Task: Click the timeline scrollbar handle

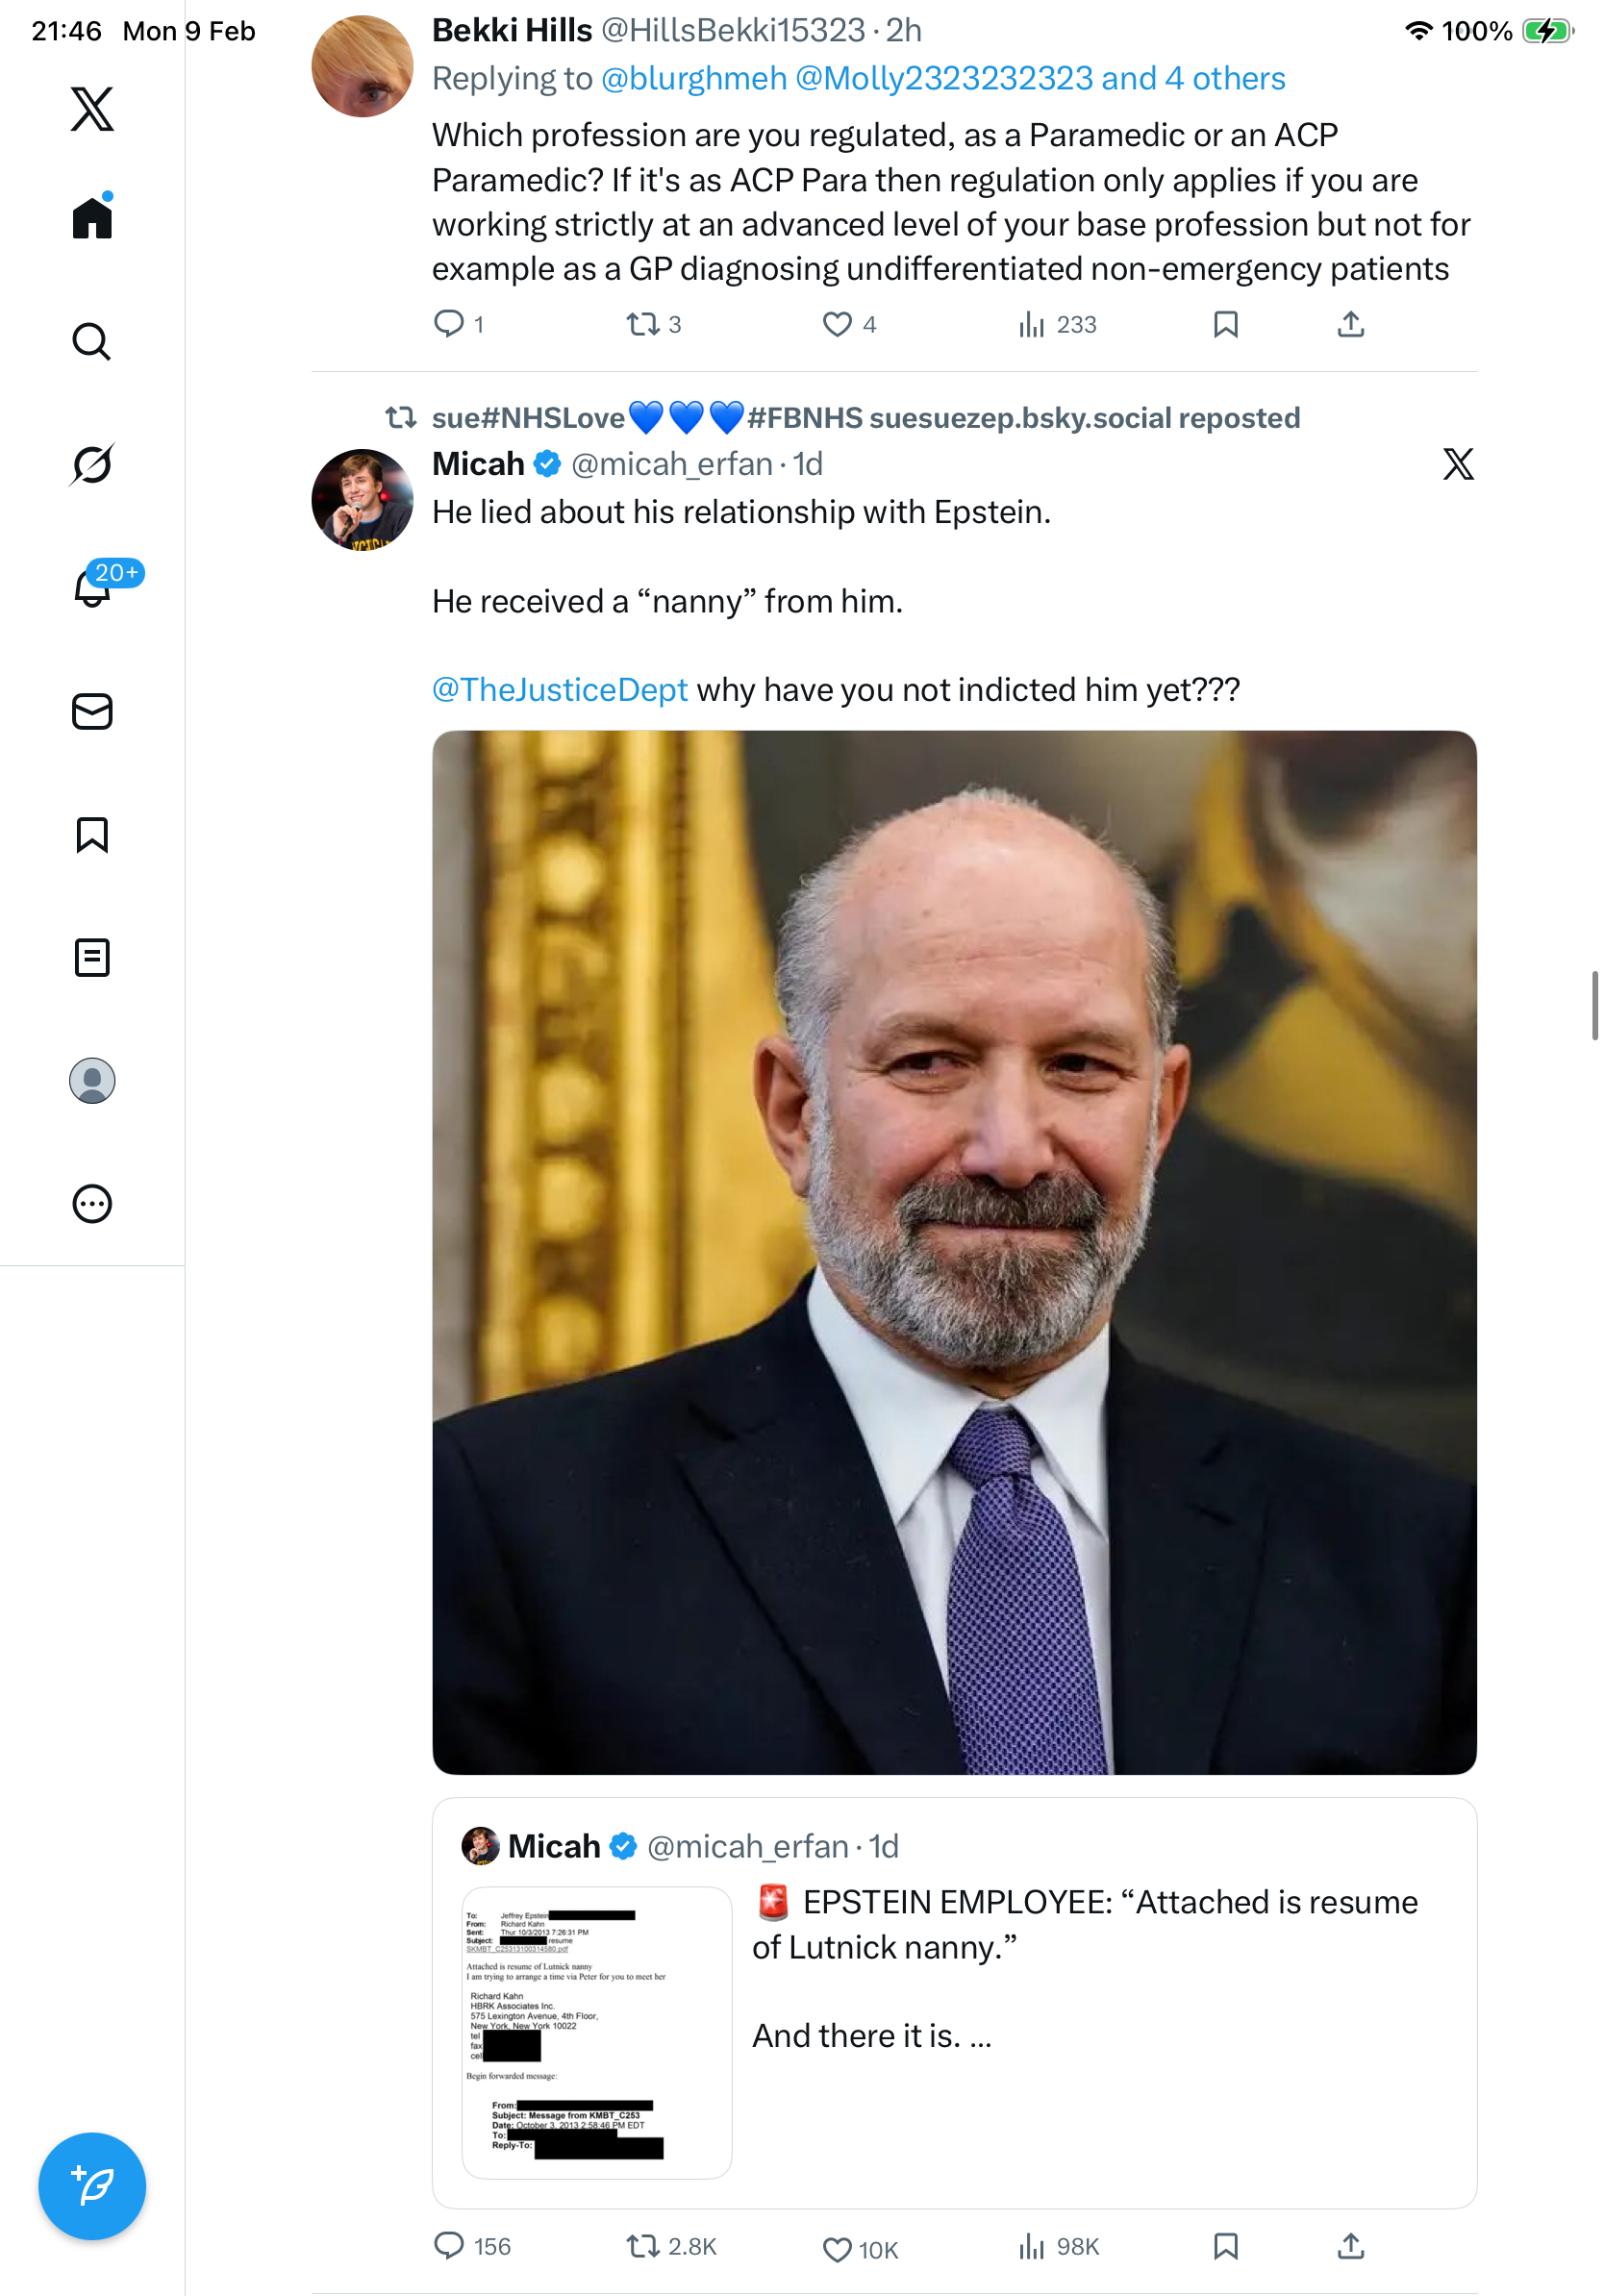Action: point(1595,1005)
